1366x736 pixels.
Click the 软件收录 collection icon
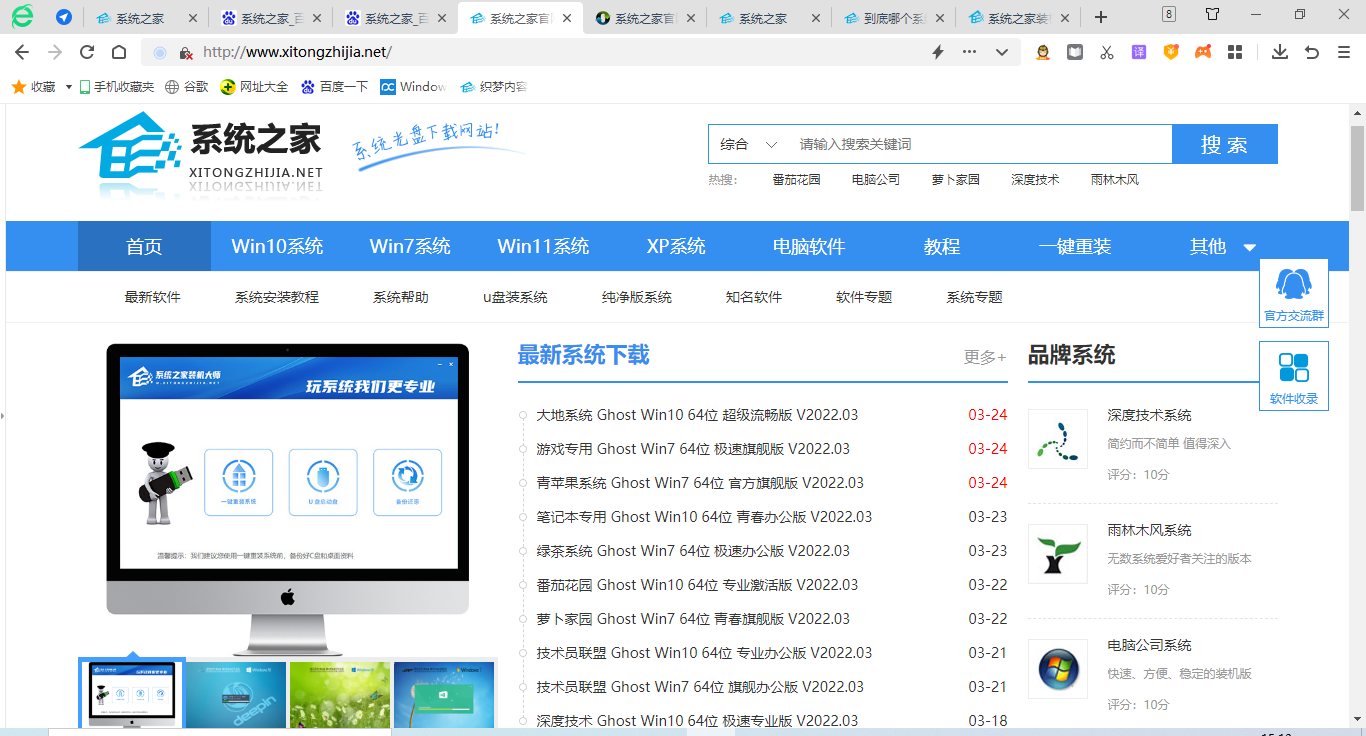[1293, 374]
